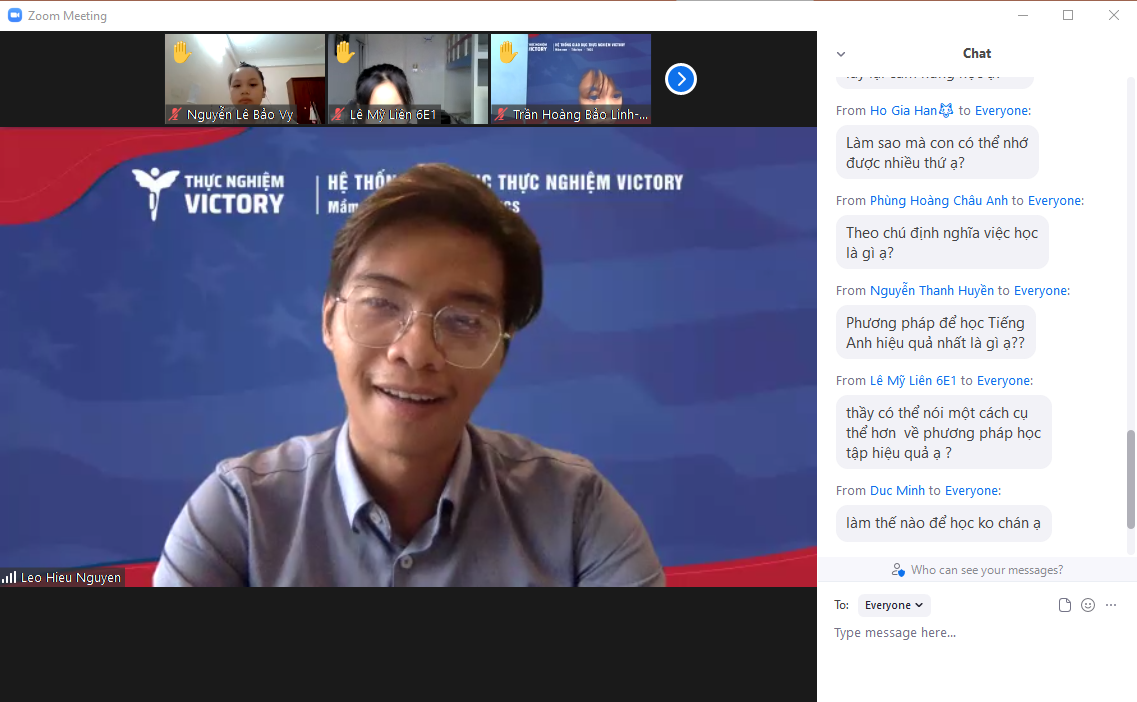Click the Zoom app icon in the title bar
Viewport: 1137px width, 702px height.
tap(13, 15)
